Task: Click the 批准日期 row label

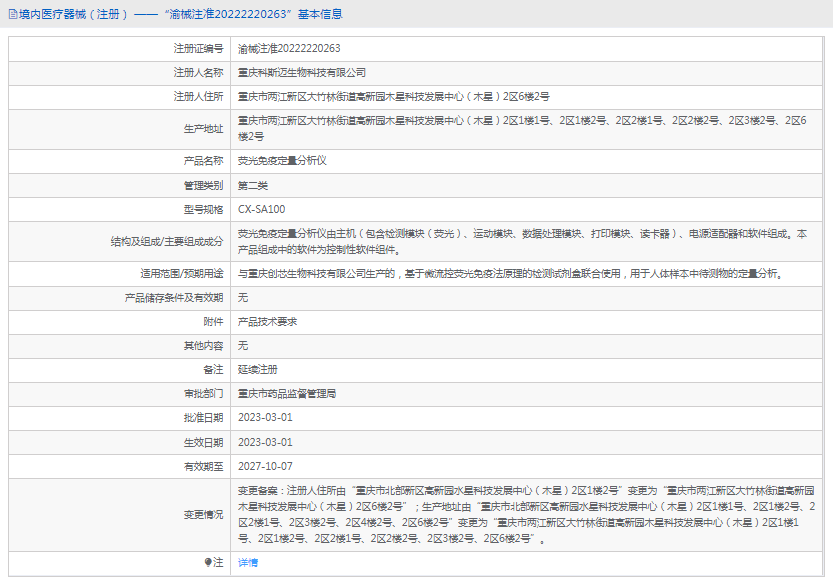Action: [203, 418]
